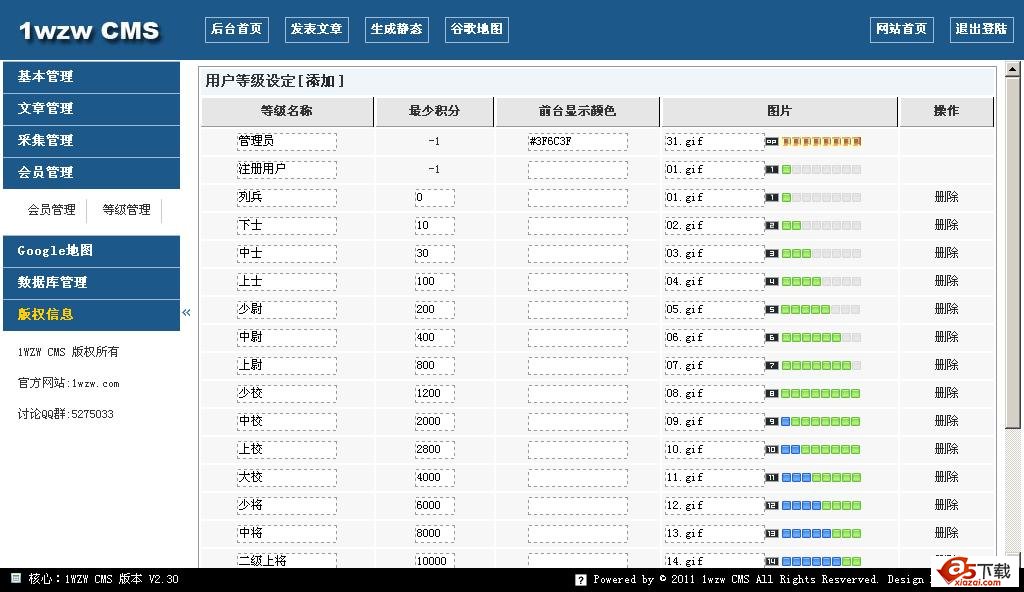Screen dimensions: 1024x592
Task: Click the 注册用户 level 1 rank image
Action: point(813,170)
